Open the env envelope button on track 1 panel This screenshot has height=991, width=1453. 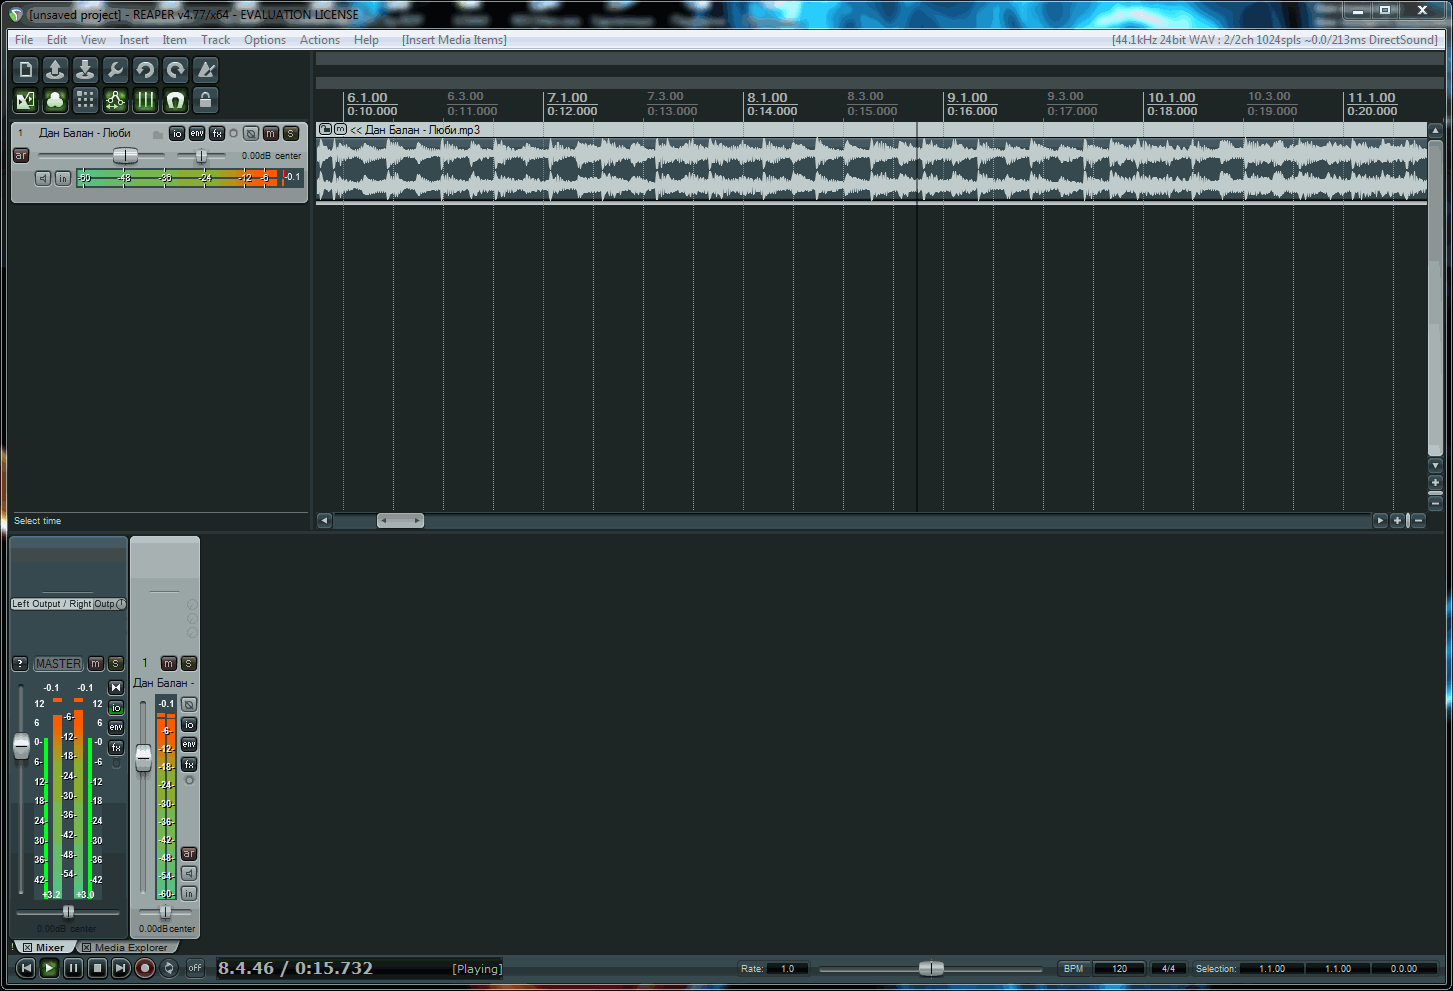pyautogui.click(x=197, y=133)
